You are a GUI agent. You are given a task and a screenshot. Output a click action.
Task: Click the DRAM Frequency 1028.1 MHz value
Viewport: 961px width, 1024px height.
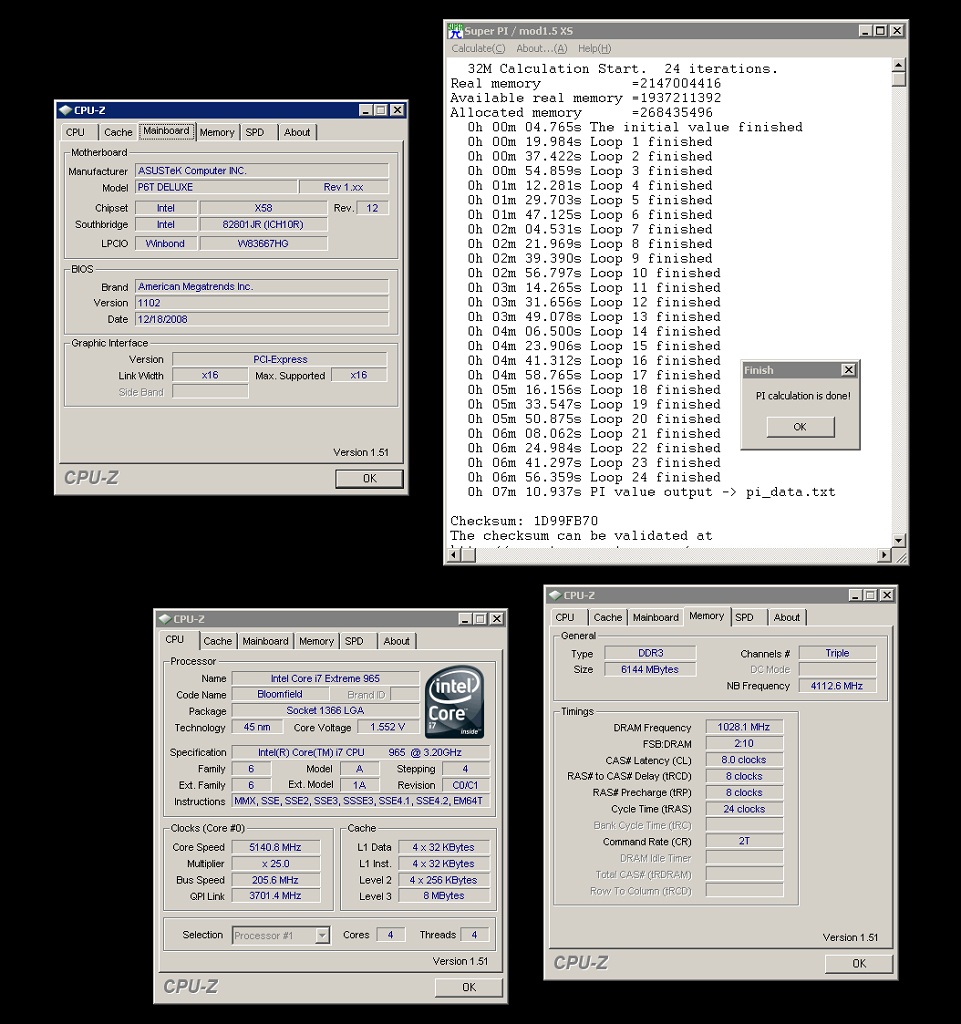click(744, 727)
